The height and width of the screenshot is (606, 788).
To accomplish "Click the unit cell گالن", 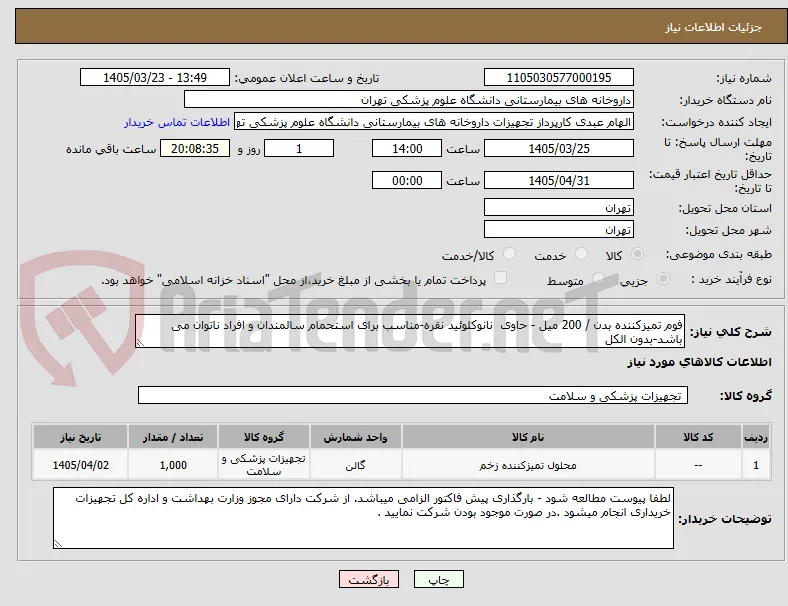I will click(355, 465).
